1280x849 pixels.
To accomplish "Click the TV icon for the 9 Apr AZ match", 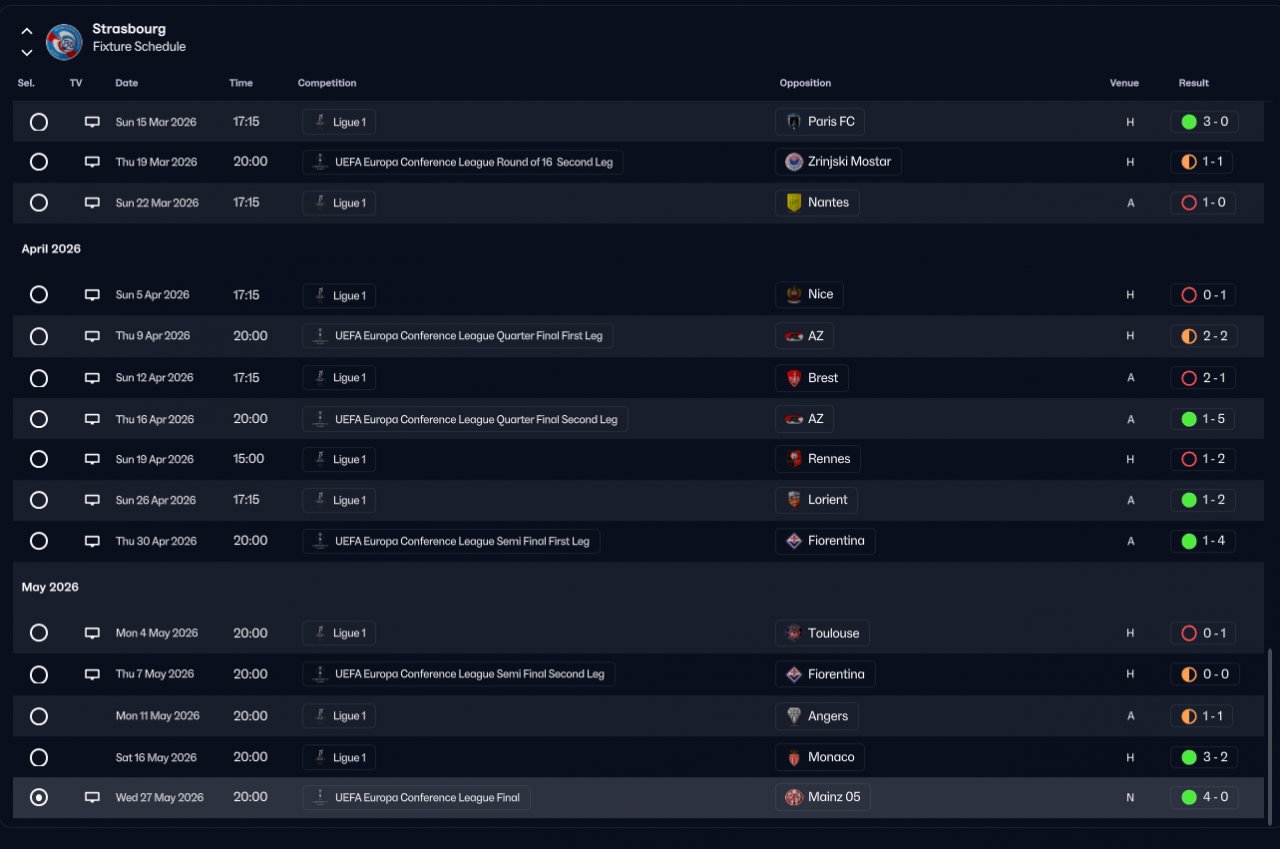I will [x=92, y=336].
